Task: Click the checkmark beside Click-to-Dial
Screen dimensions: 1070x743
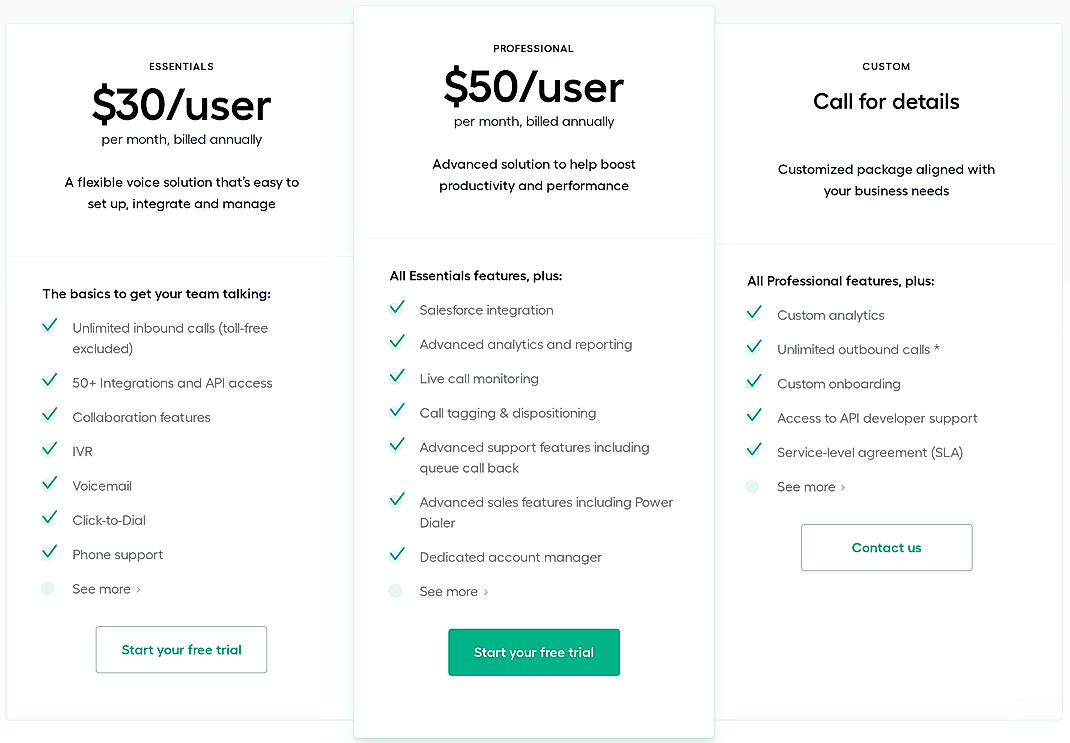Action: pyautogui.click(x=49, y=518)
